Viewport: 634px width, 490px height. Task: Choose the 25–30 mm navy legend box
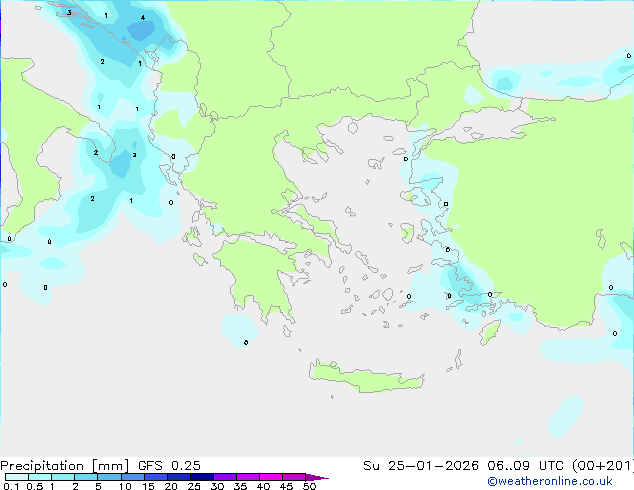201,477
